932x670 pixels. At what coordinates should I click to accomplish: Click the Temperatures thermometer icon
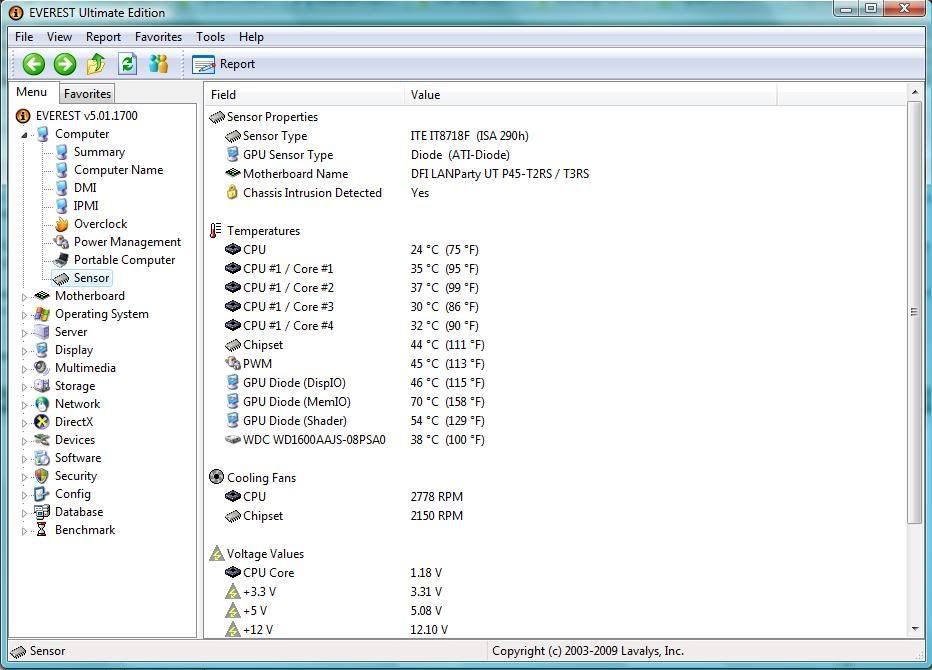[x=216, y=231]
